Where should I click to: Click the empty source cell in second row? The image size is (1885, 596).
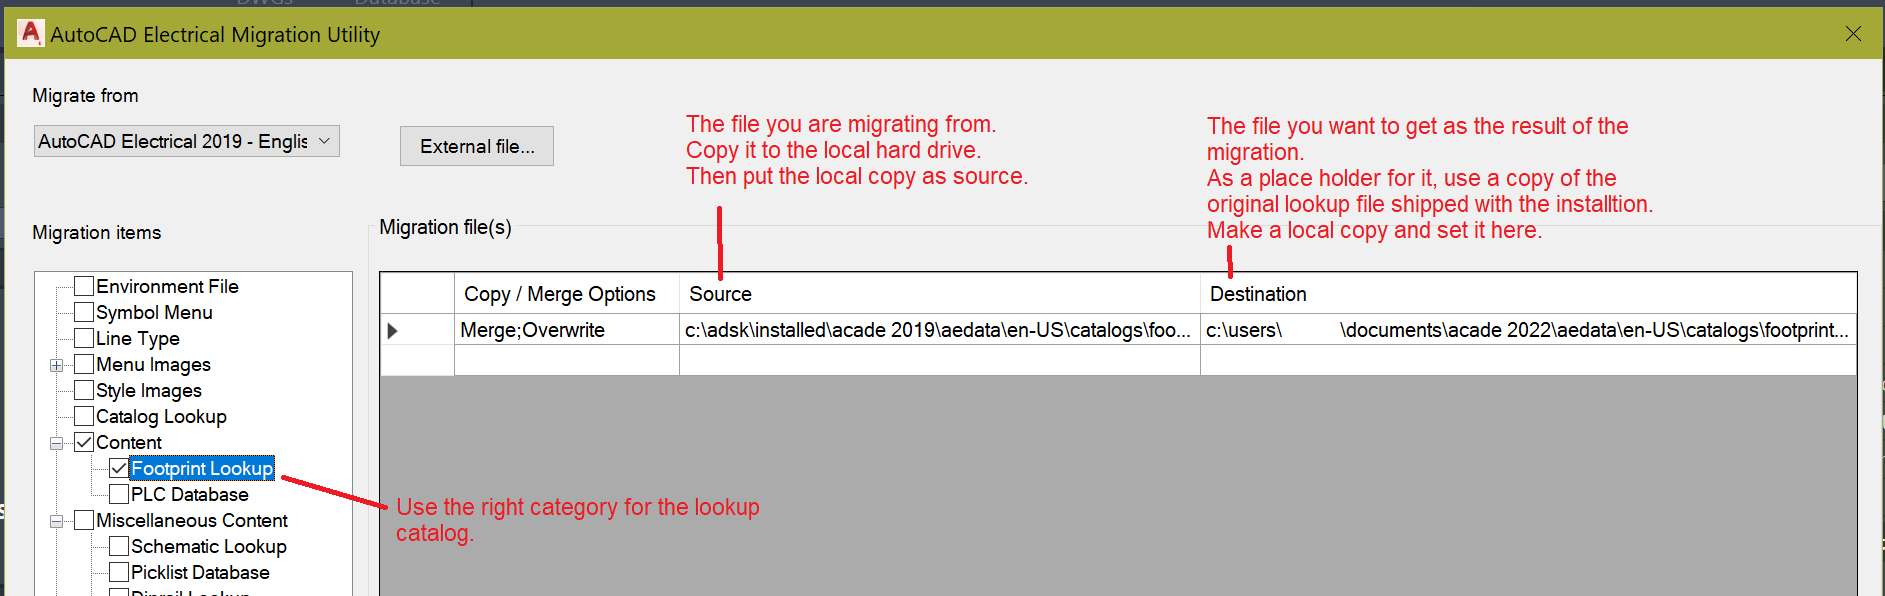[x=940, y=360]
